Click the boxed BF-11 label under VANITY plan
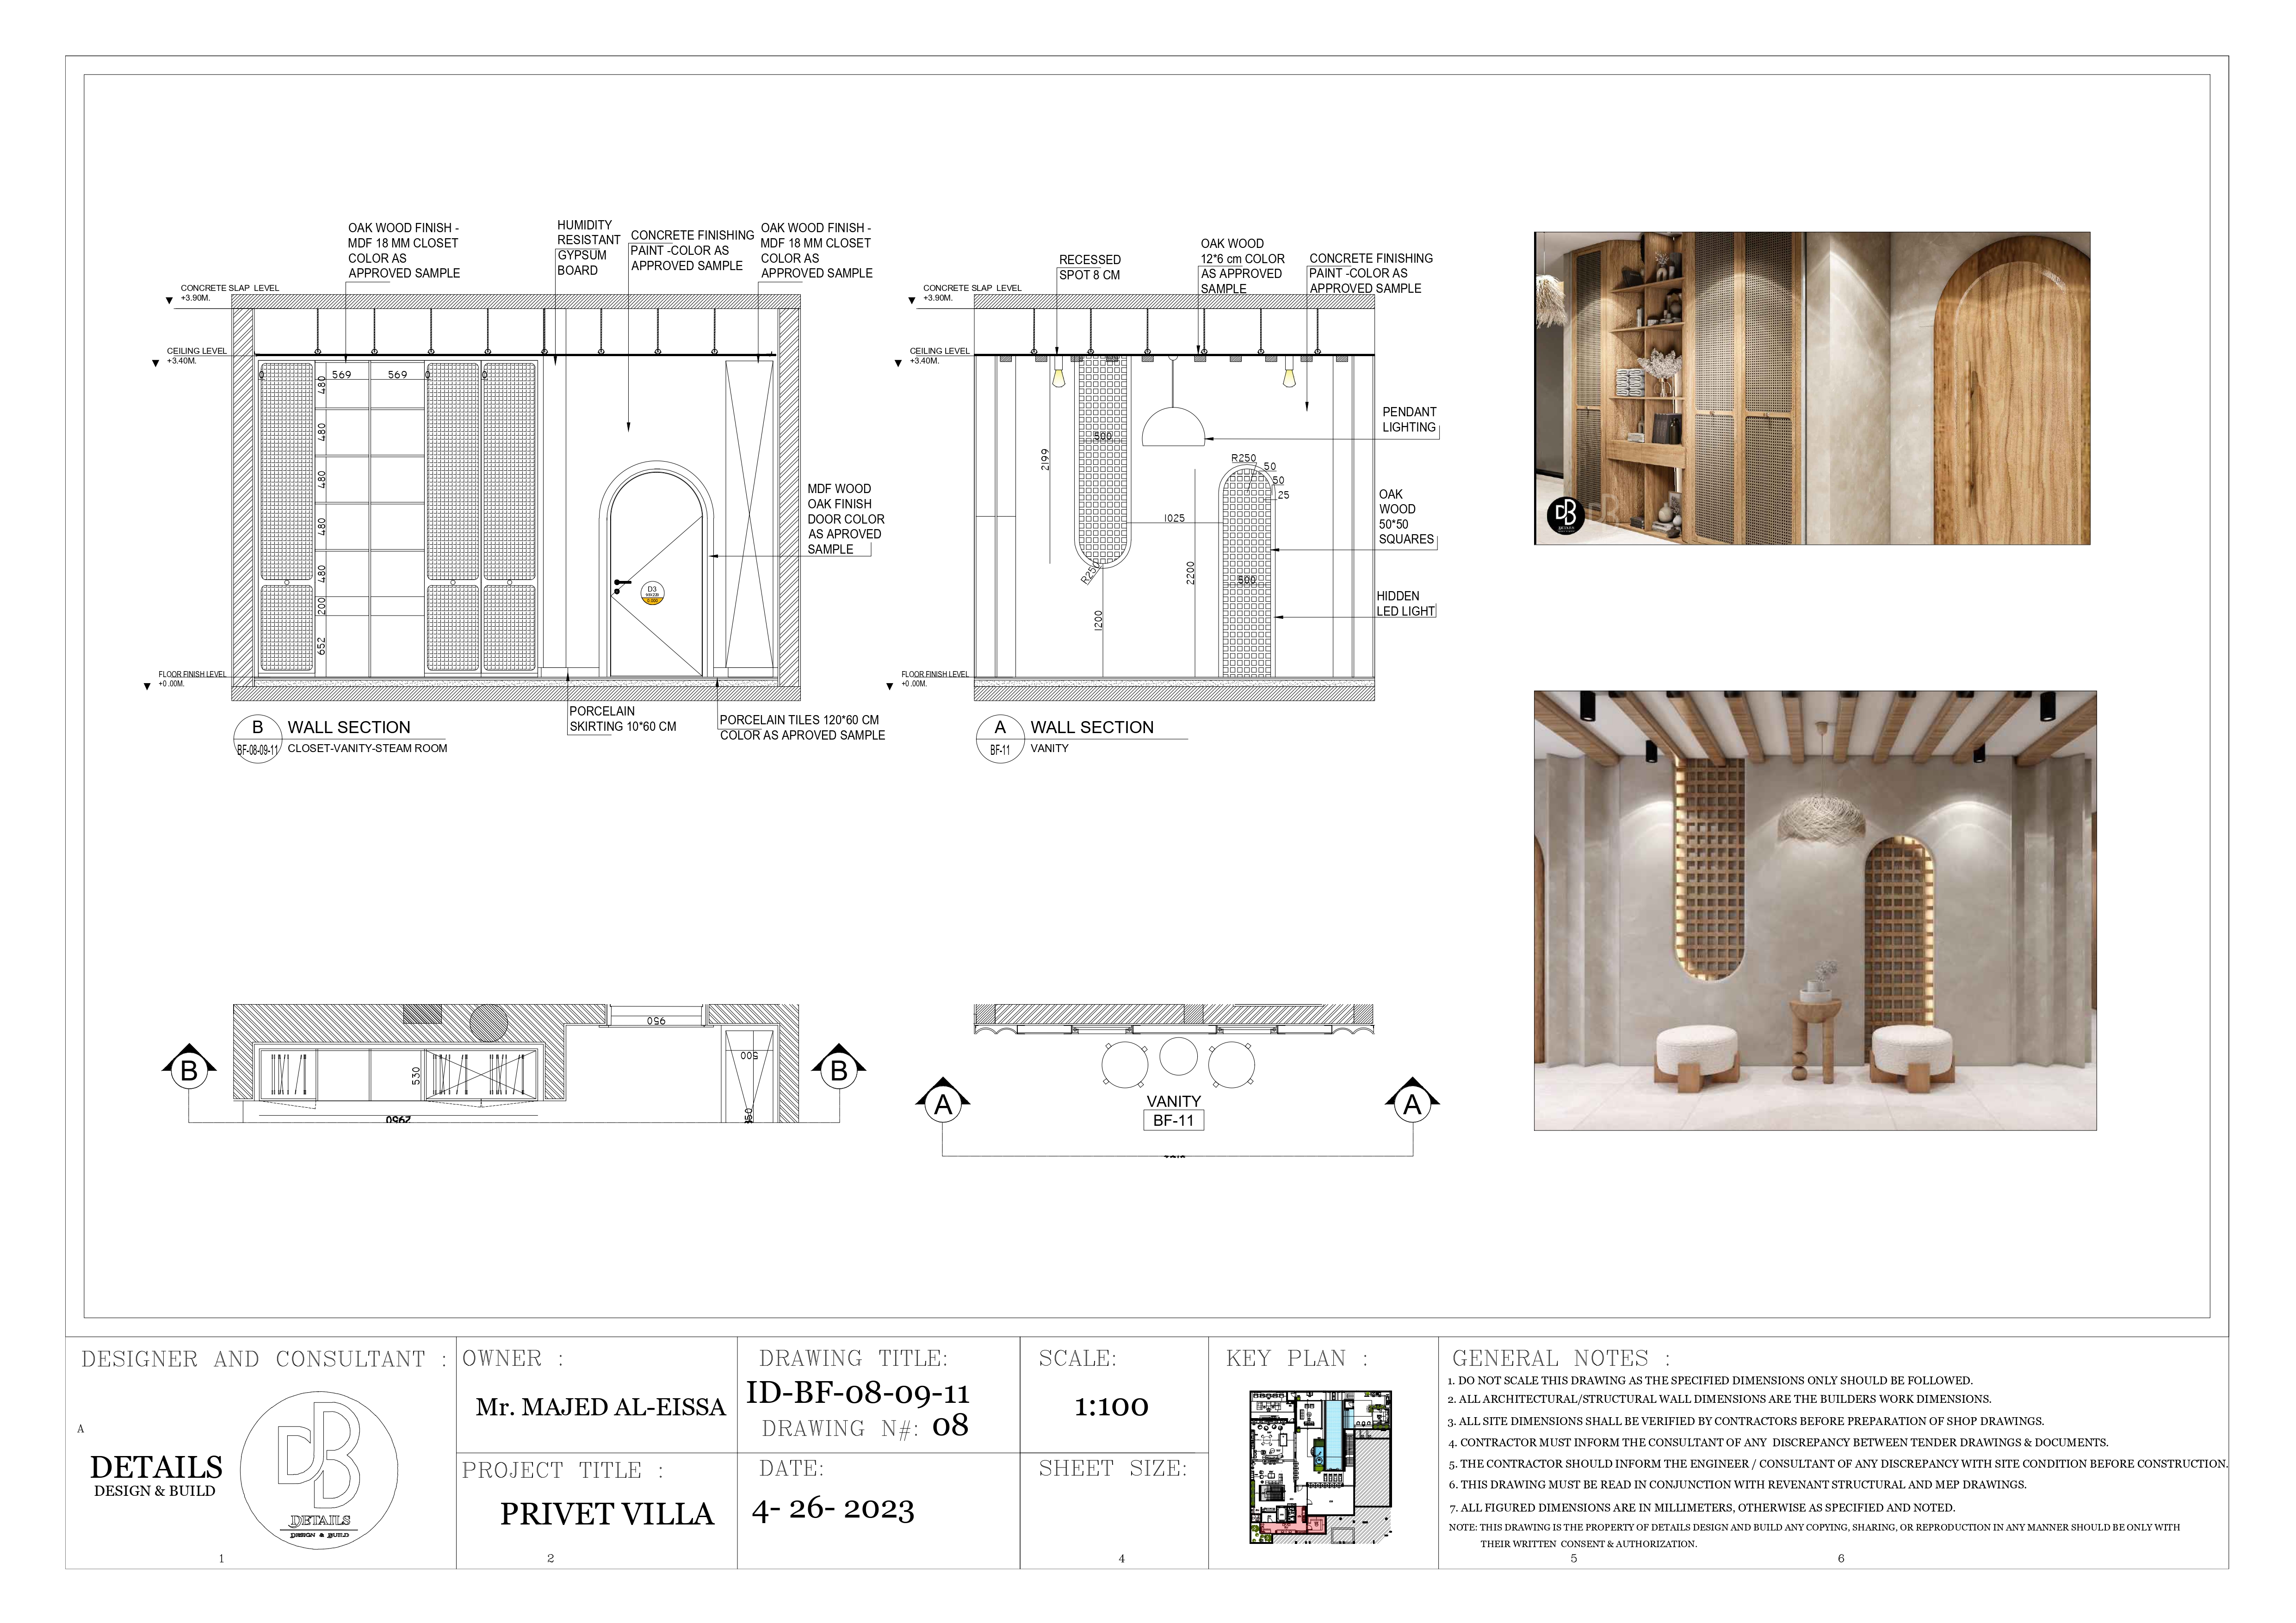This screenshot has height=1623, width=2296. pyautogui.click(x=1173, y=1121)
